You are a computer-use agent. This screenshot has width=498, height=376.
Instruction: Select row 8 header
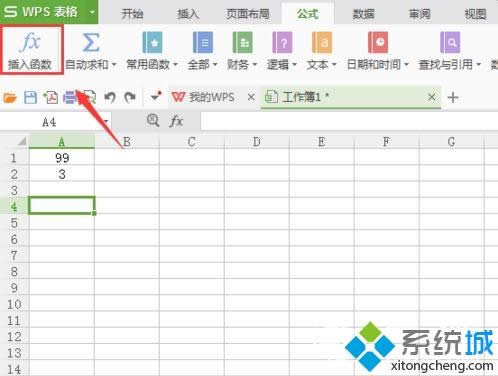click(14, 271)
